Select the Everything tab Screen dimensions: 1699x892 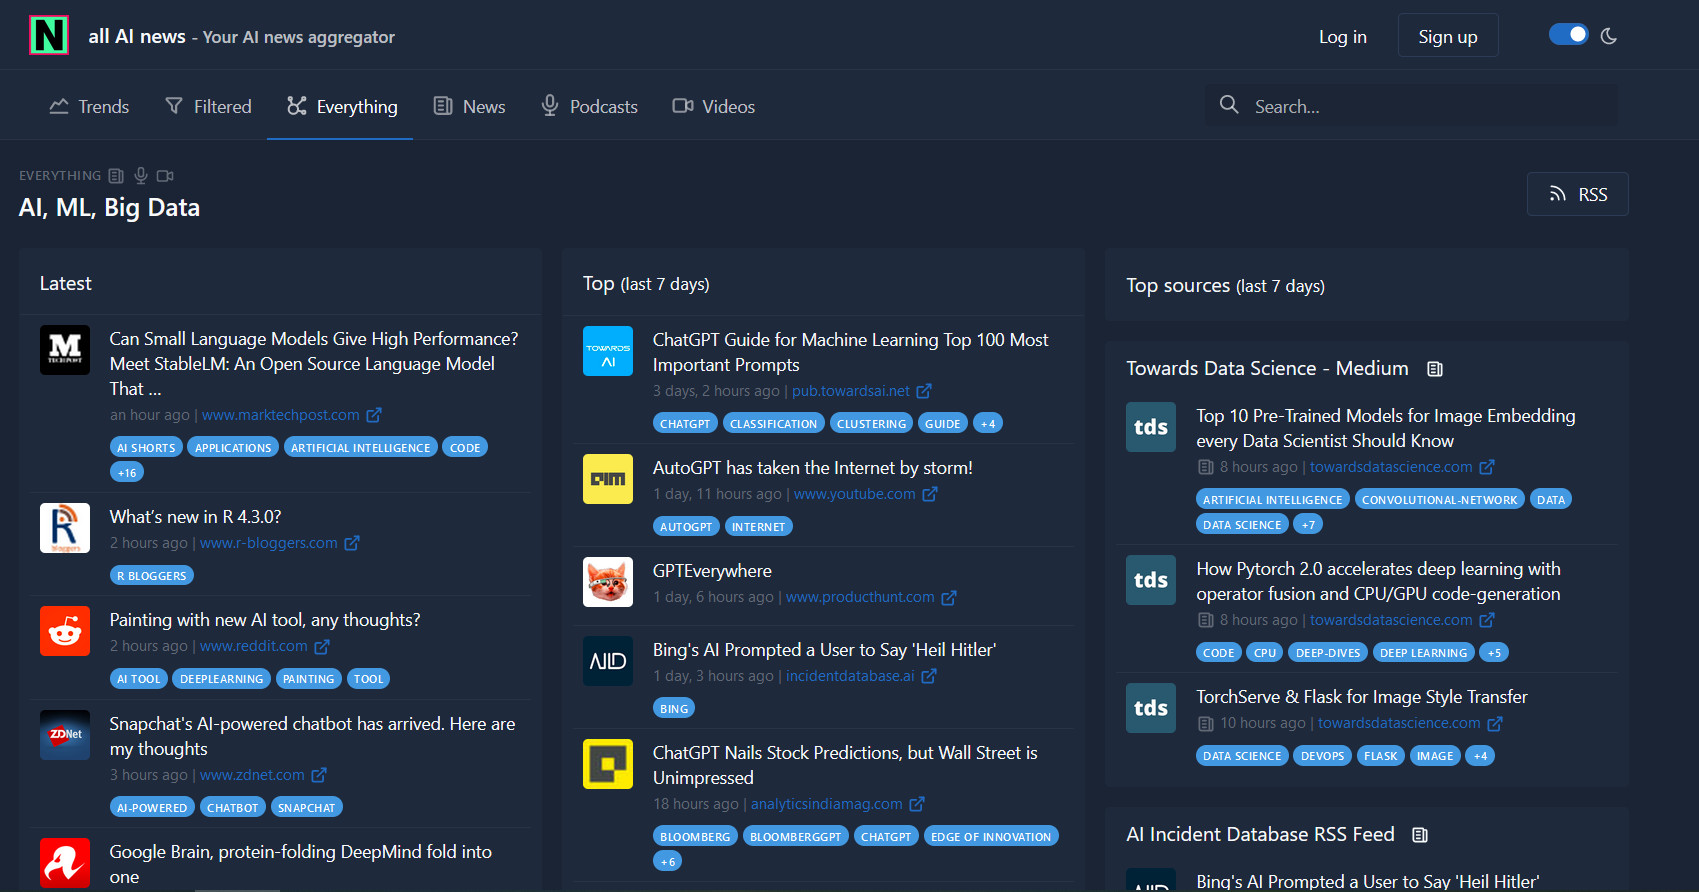341,106
